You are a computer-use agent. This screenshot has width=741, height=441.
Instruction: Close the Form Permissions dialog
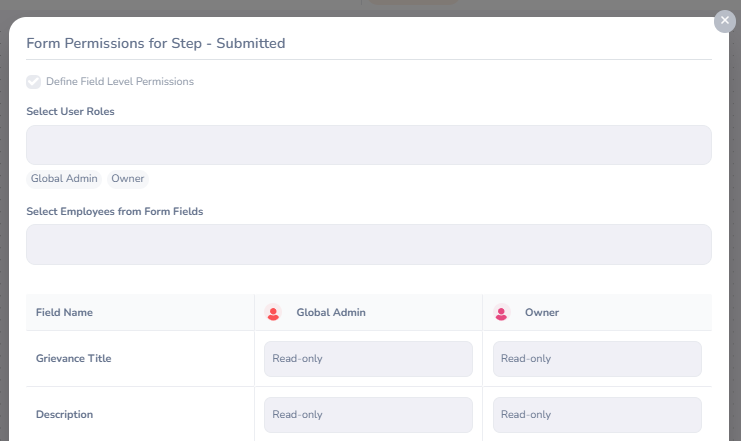click(x=724, y=21)
